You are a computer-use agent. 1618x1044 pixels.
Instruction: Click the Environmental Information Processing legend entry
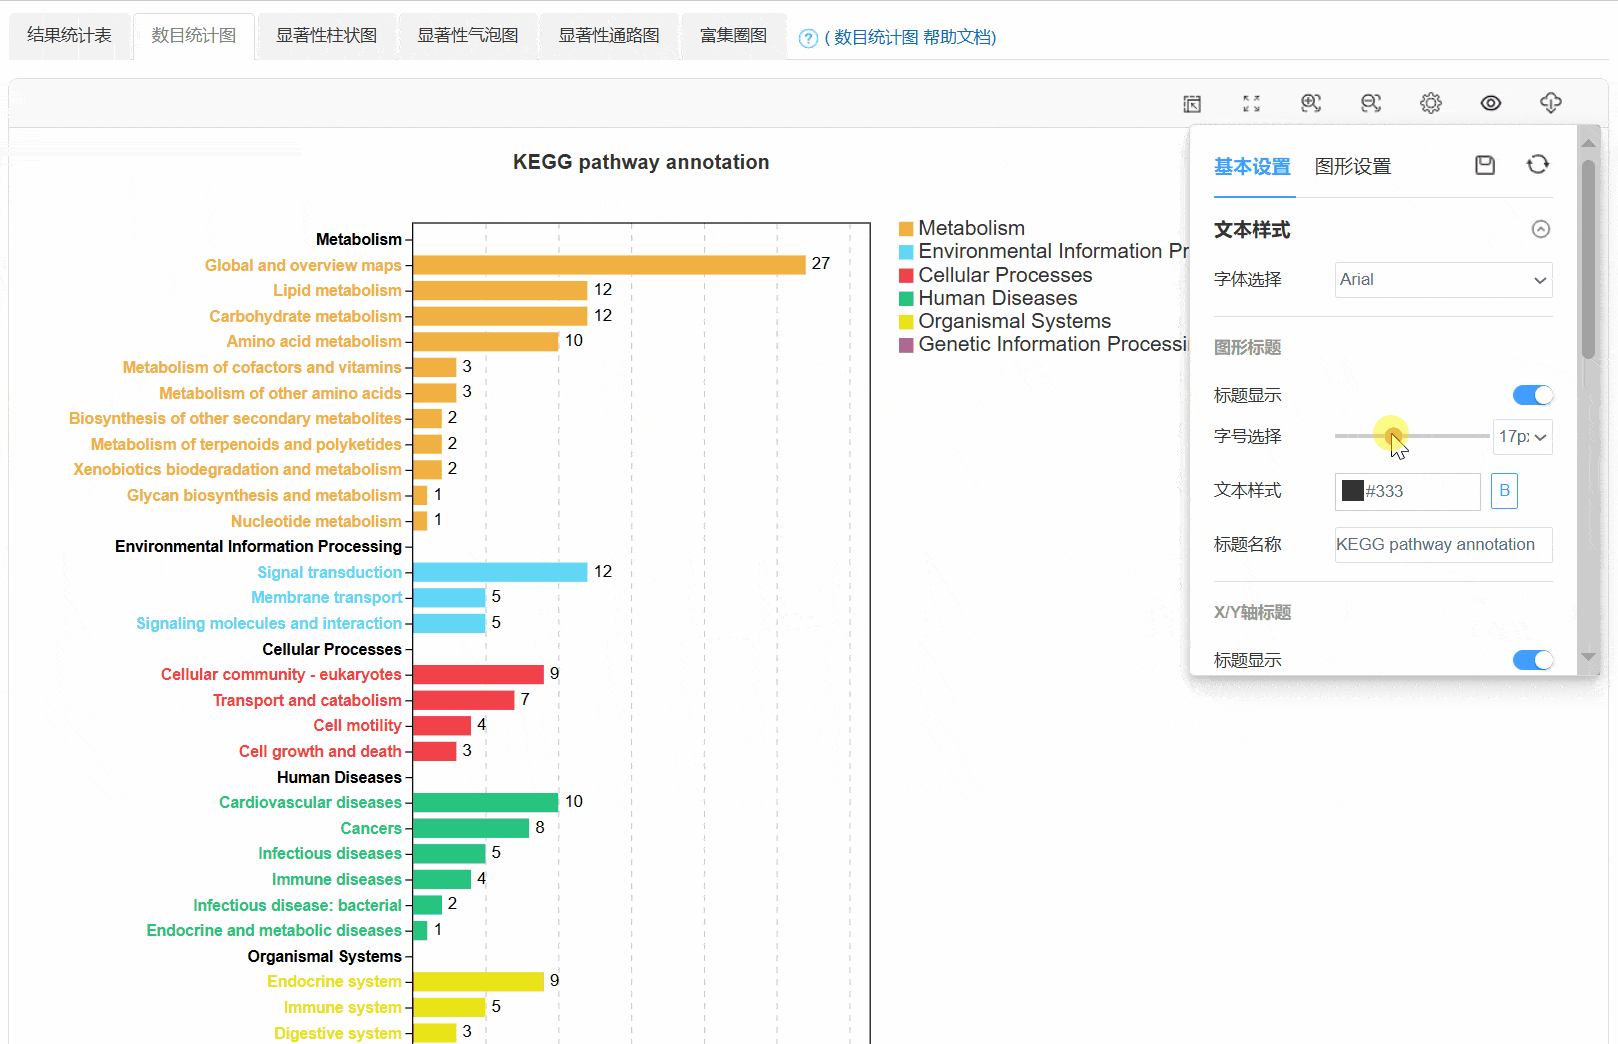pyautogui.click(x=1044, y=251)
